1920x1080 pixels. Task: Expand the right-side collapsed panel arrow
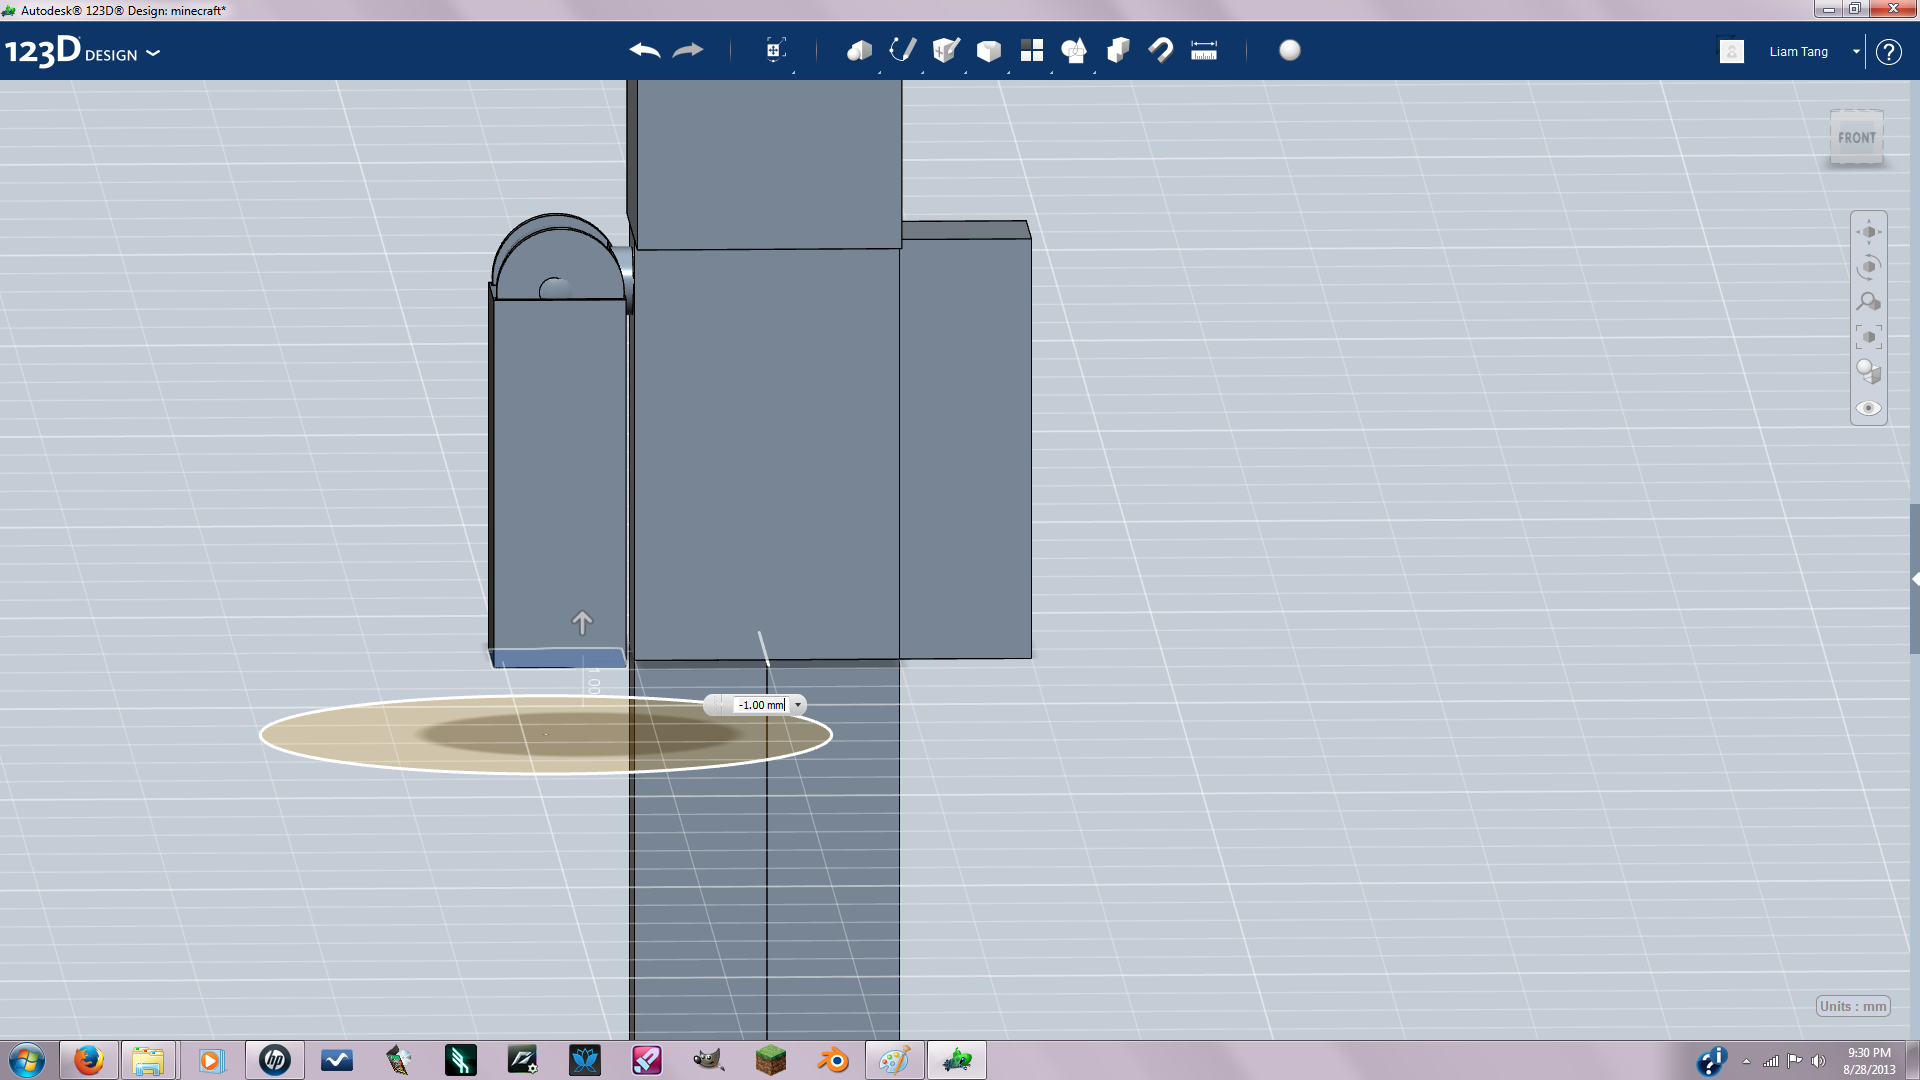point(1915,579)
